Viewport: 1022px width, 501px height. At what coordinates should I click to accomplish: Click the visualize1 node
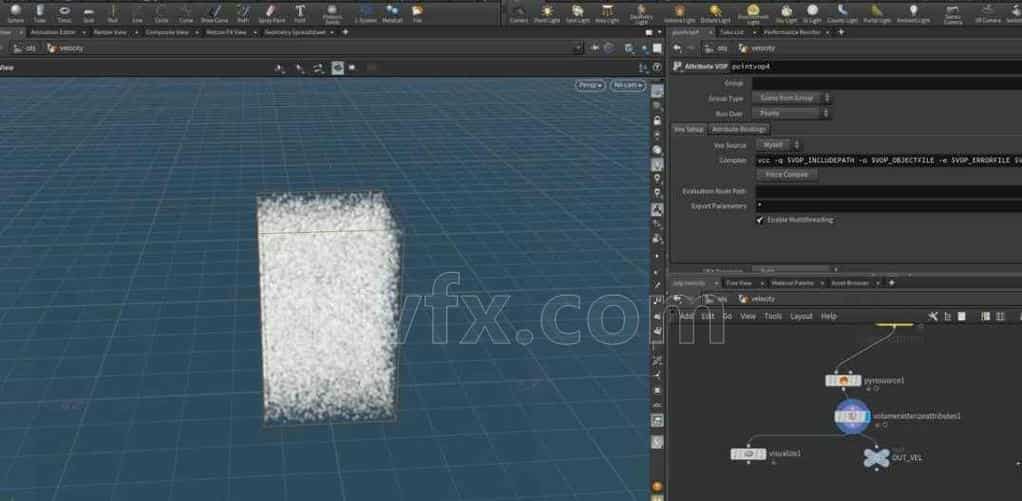pos(748,454)
